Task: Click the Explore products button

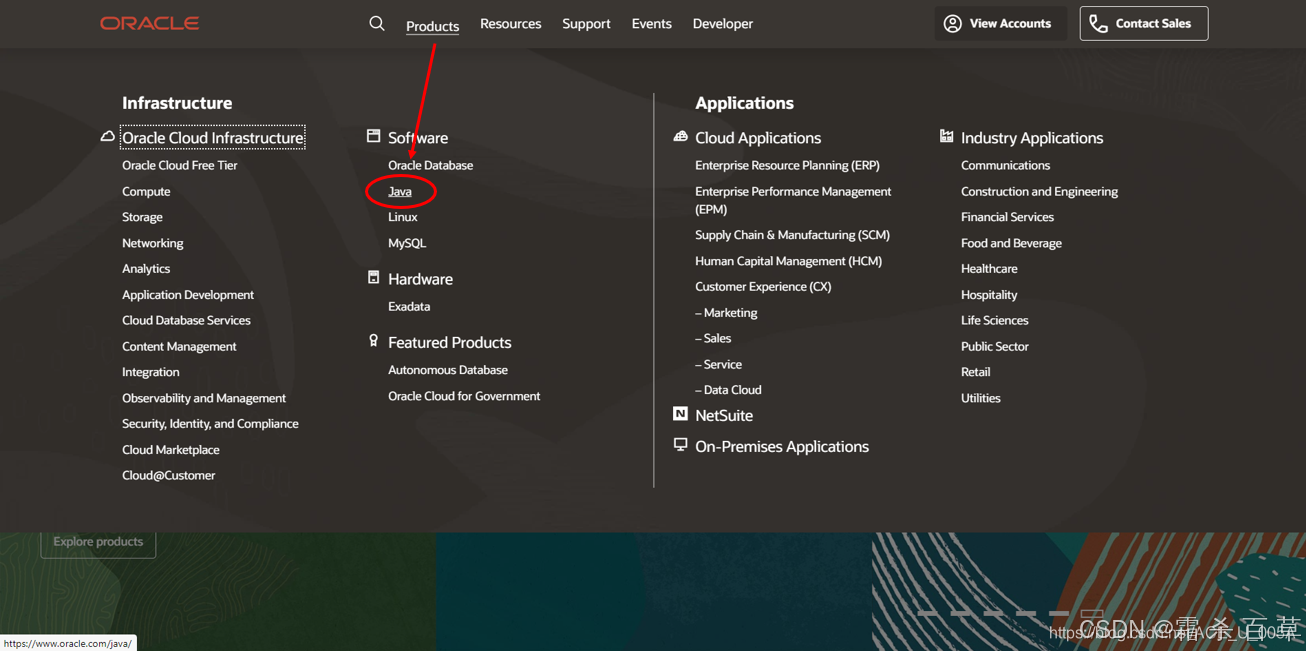Action: click(98, 542)
